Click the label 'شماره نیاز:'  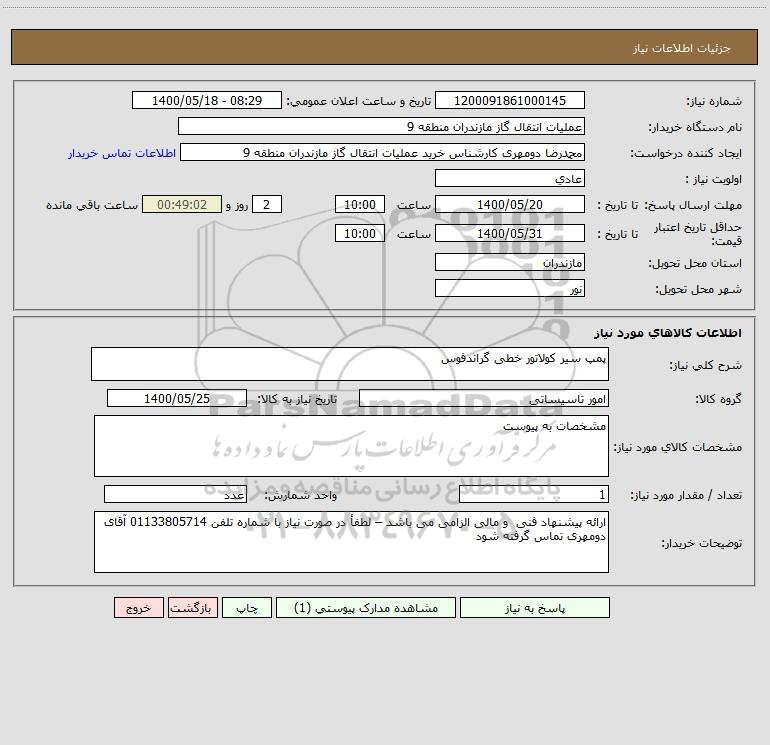(x=714, y=101)
